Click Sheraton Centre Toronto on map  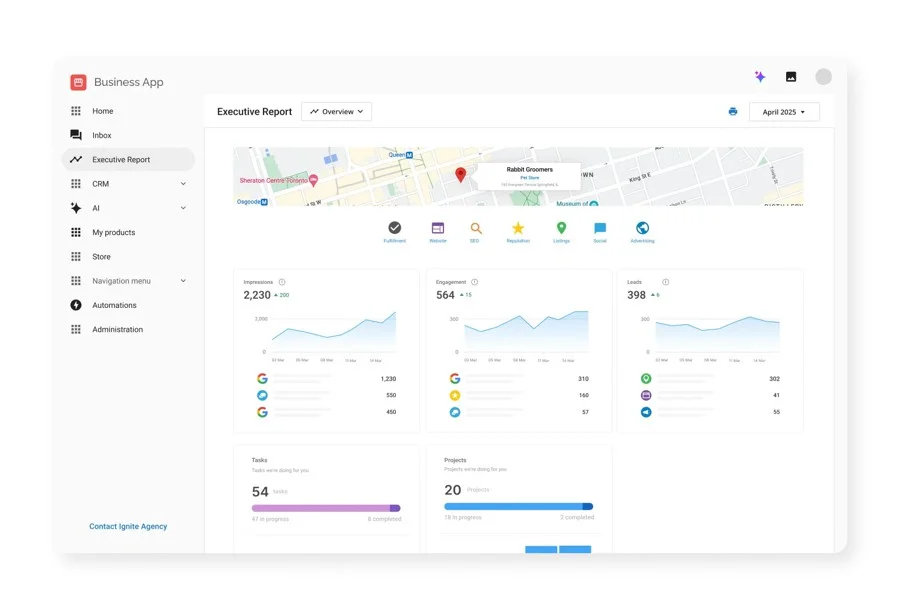[x=278, y=181]
